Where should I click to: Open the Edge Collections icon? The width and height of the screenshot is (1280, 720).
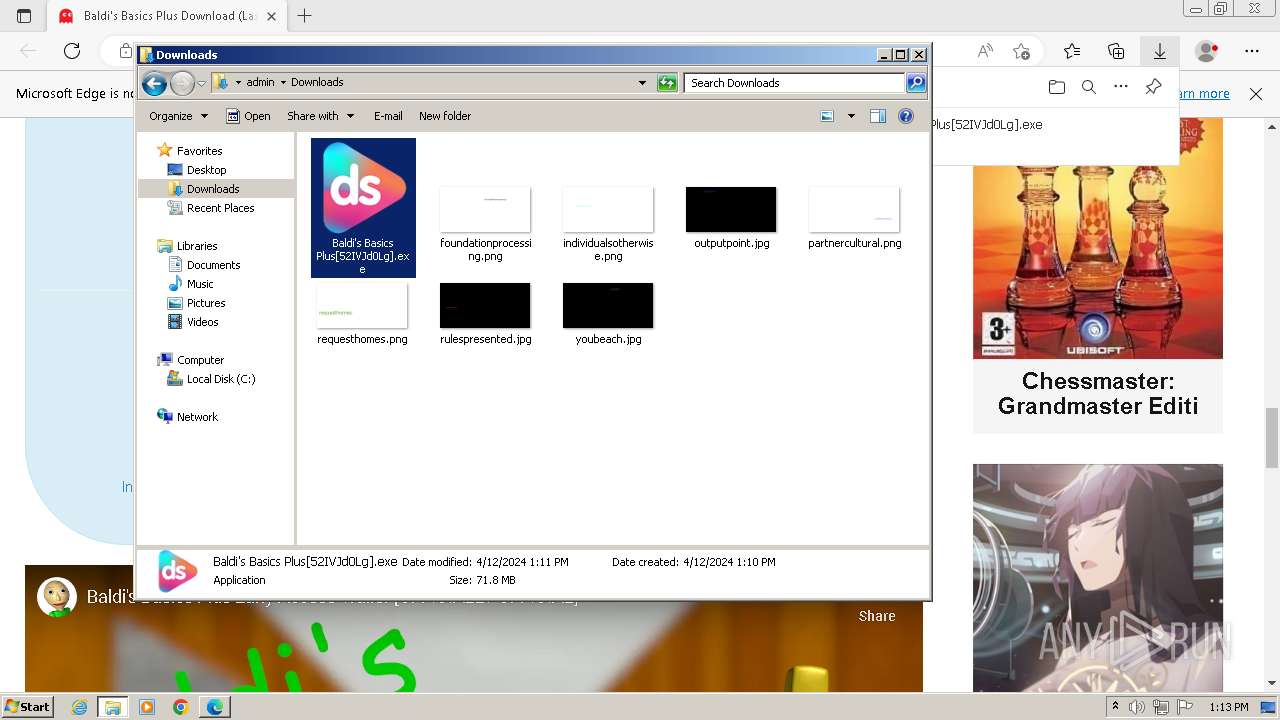(x=1116, y=51)
